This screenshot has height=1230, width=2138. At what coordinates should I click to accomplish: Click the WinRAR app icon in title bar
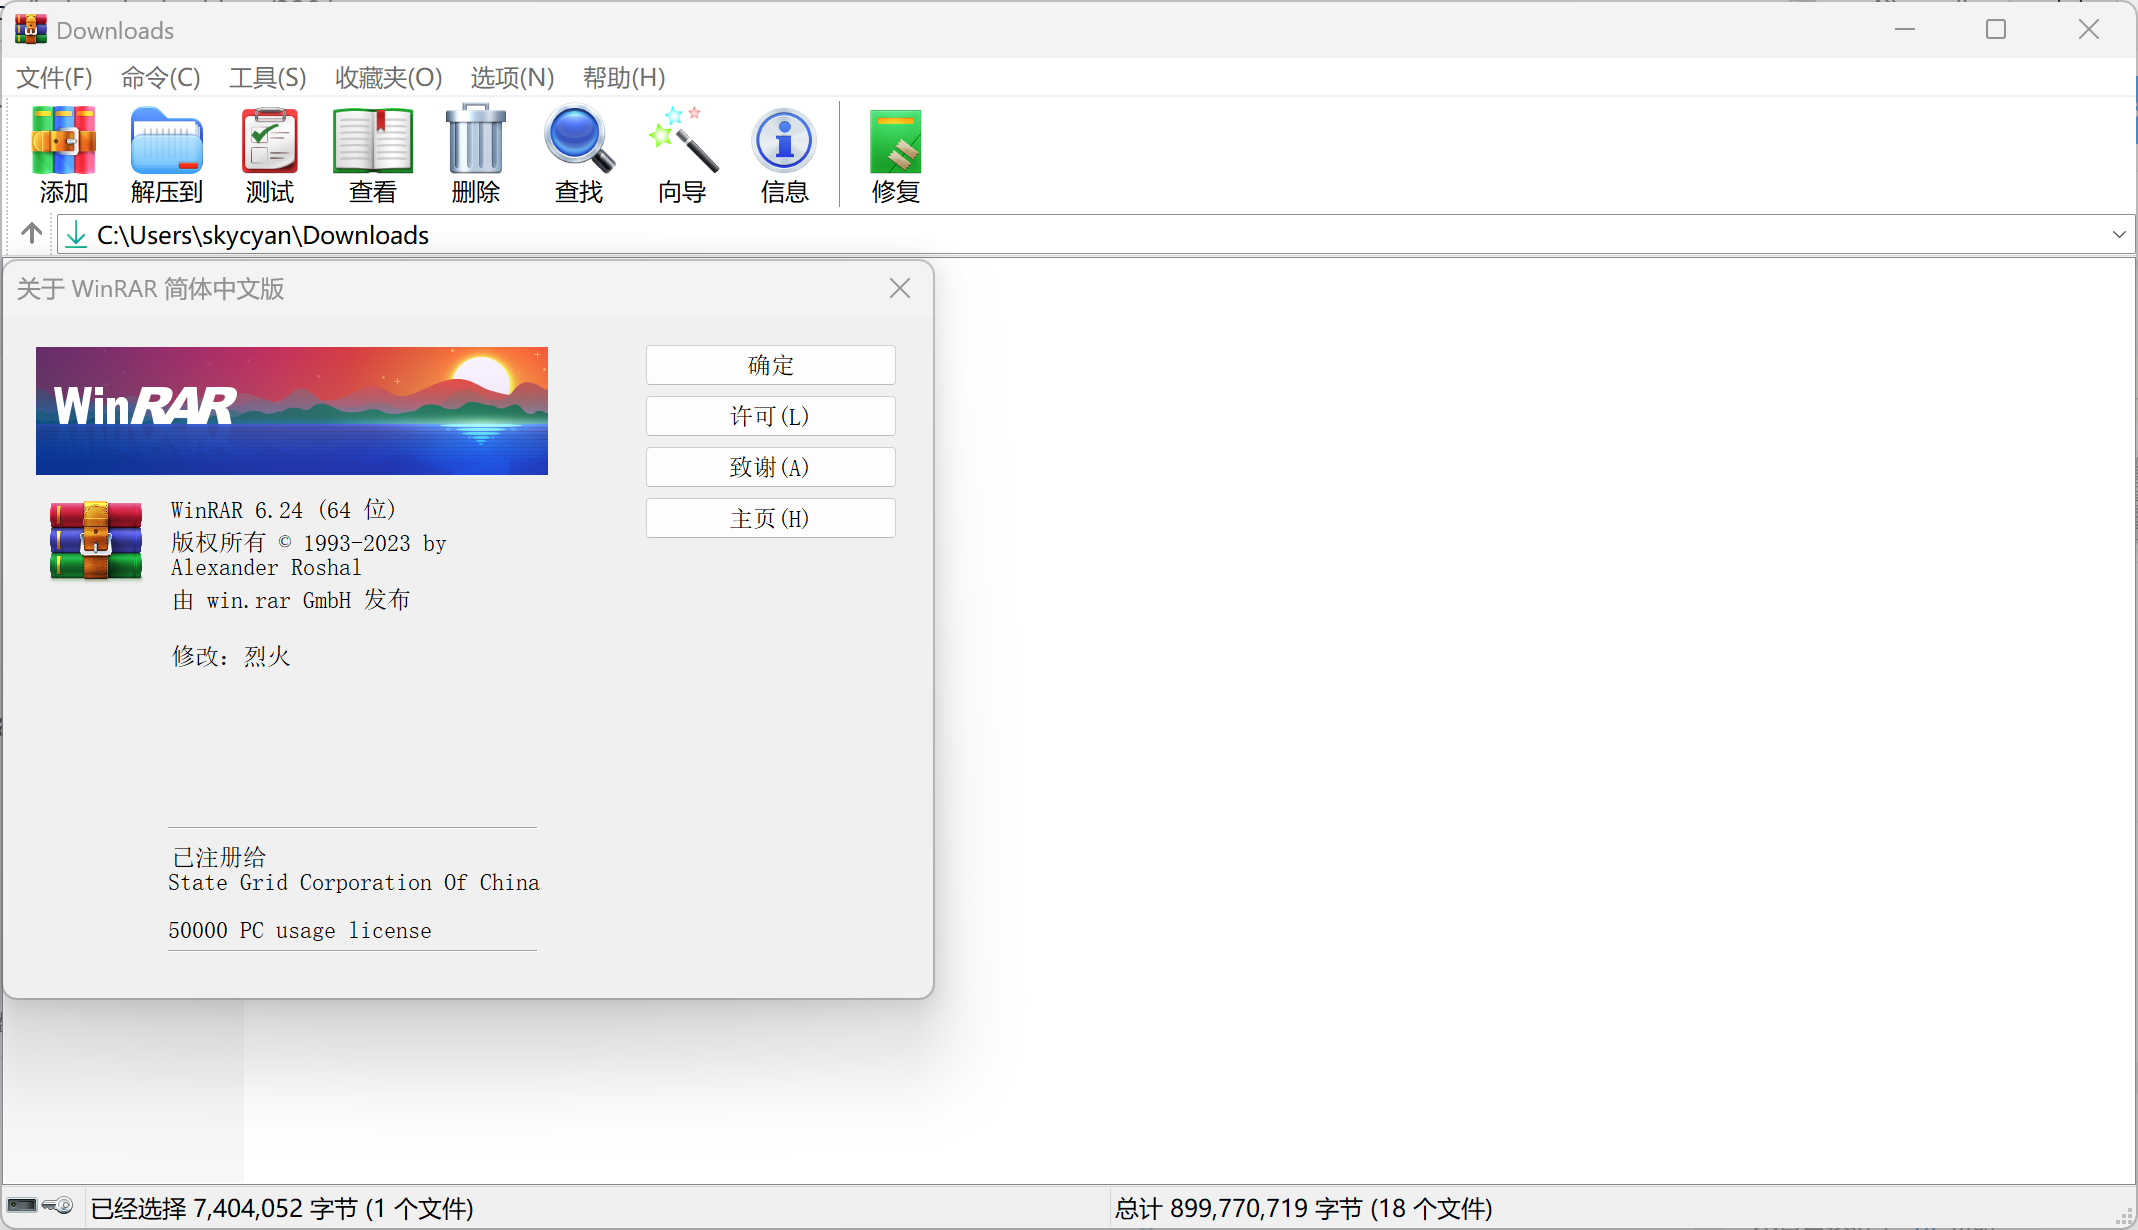[x=31, y=29]
